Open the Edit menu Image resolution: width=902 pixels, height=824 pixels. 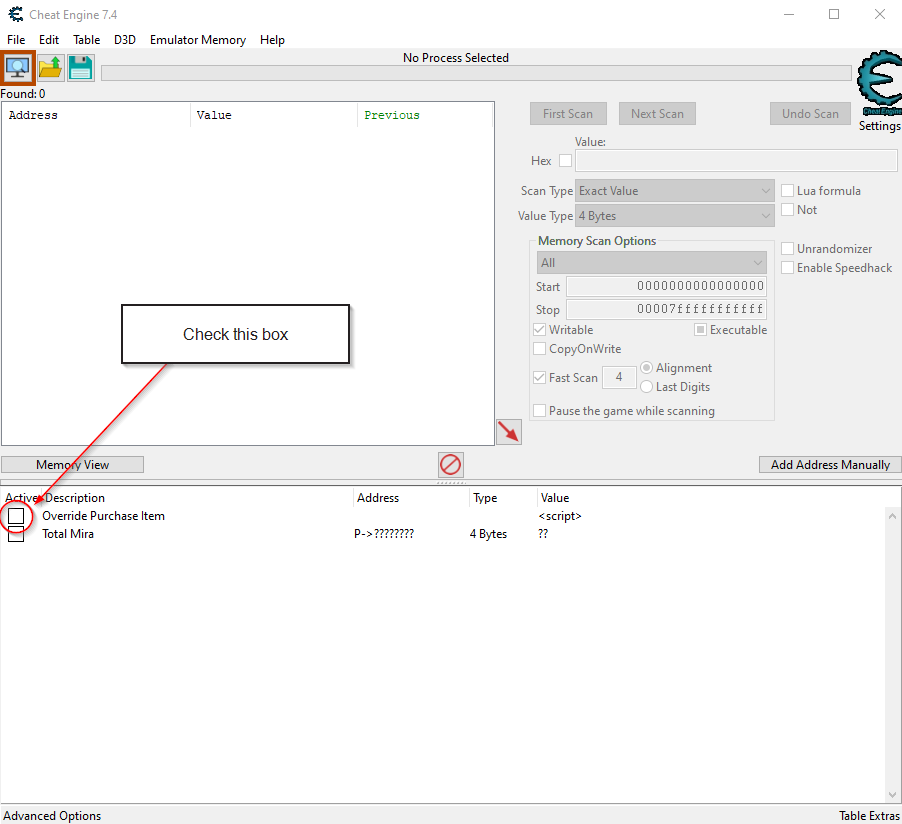point(49,40)
